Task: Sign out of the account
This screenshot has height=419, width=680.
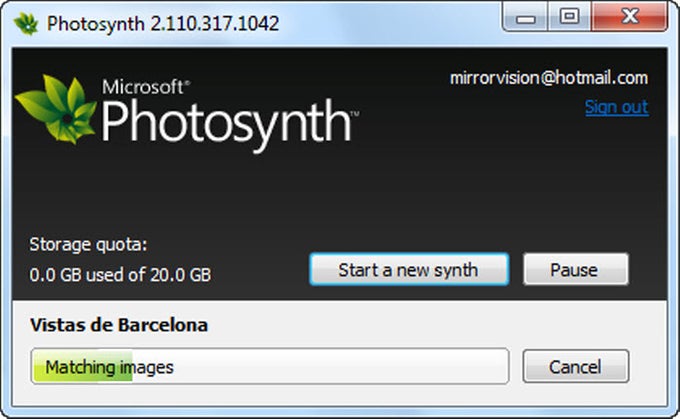Action: point(617,107)
